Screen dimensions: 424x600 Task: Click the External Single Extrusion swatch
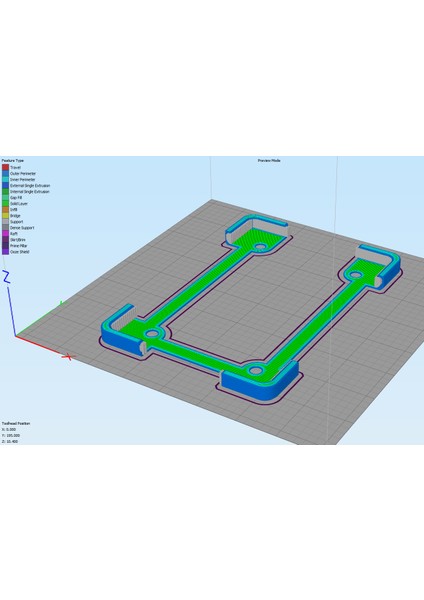tap(5, 186)
